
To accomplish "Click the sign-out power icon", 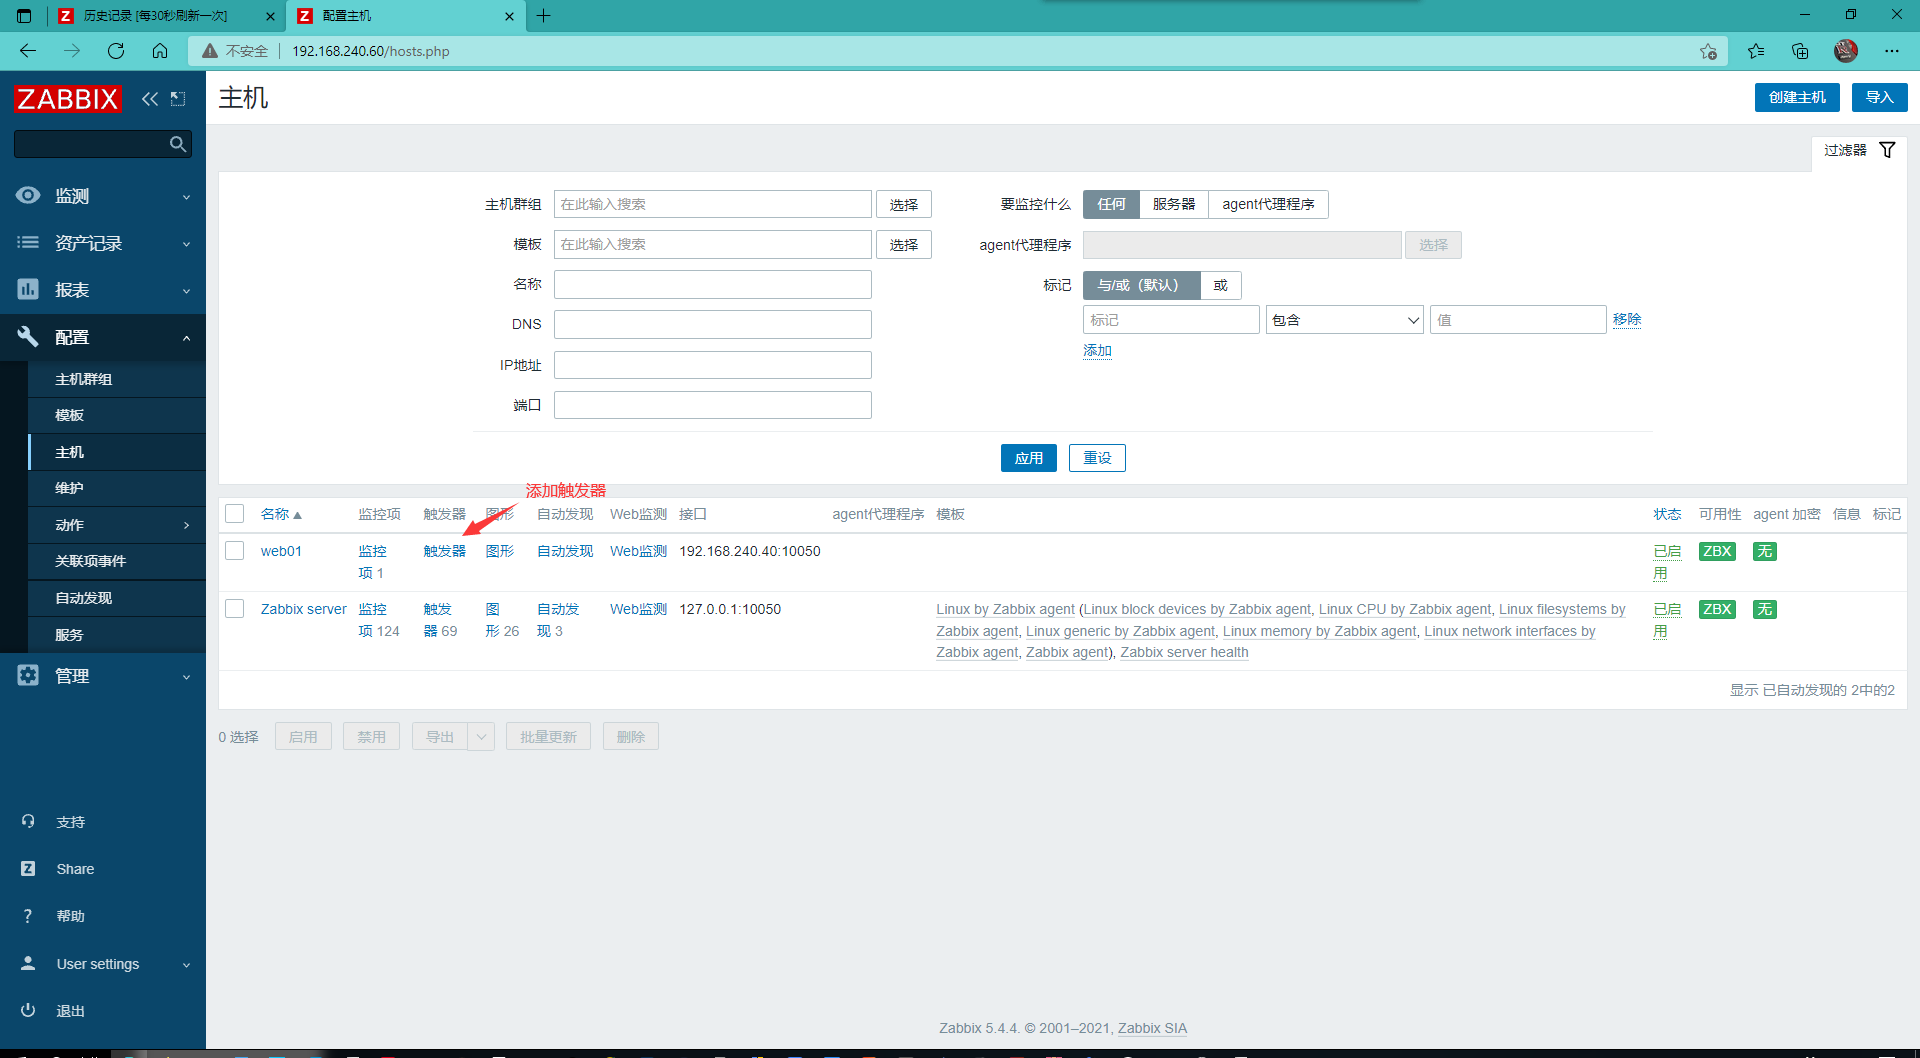I will click(x=28, y=1010).
